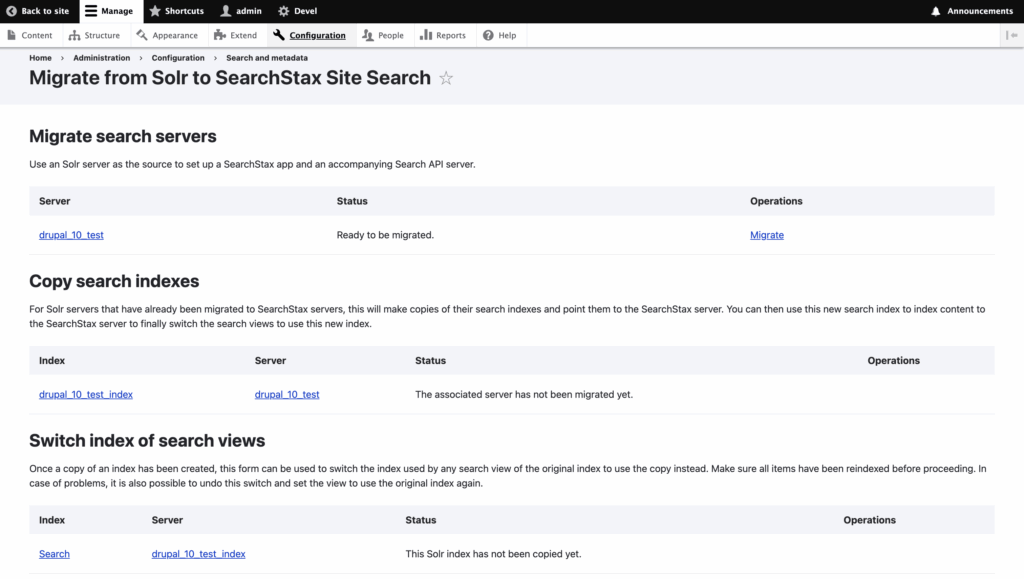This screenshot has height=579, width=1024.
Task: Open the drupal_10_test_index link under Copy search indexes
Action: click(86, 394)
